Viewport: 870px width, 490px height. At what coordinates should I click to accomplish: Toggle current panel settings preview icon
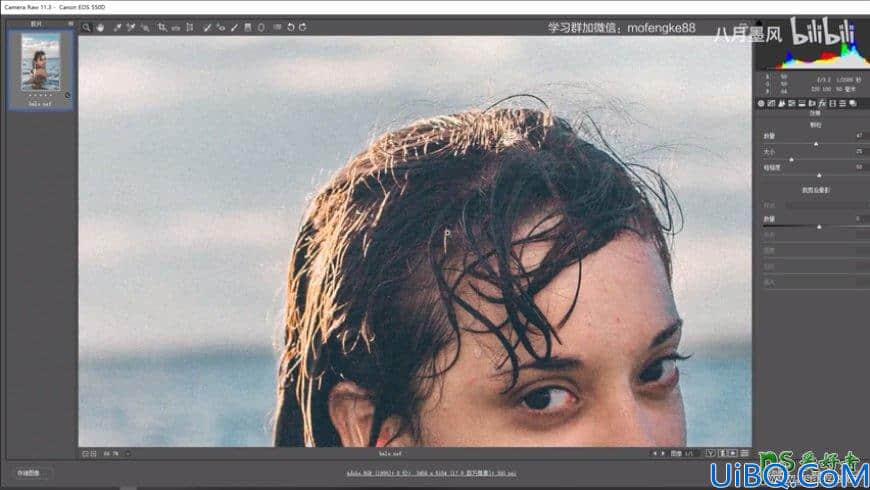(x=745, y=453)
